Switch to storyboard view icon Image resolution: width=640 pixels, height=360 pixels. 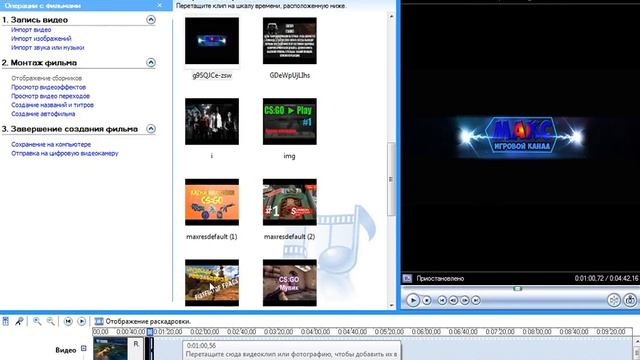click(99, 321)
